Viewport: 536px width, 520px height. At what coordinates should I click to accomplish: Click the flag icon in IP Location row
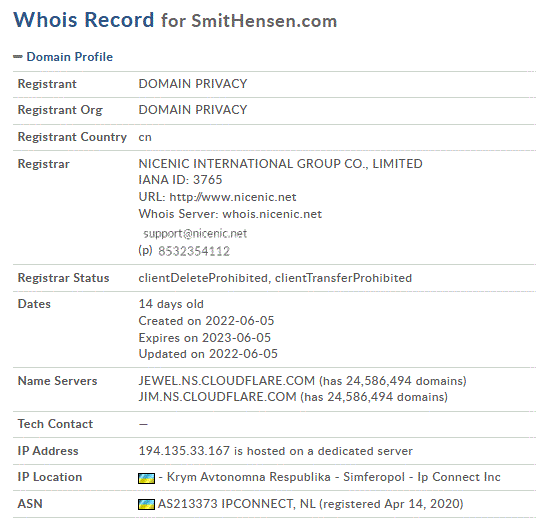coord(146,478)
